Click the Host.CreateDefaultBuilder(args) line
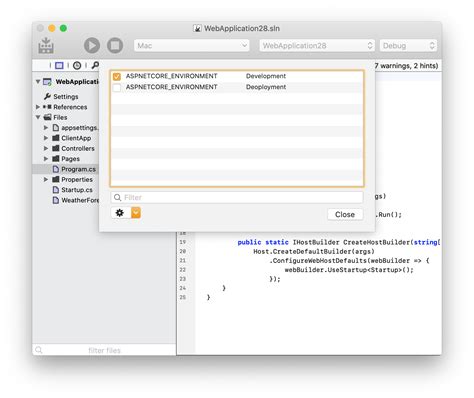This screenshot has height=398, width=474. click(314, 252)
